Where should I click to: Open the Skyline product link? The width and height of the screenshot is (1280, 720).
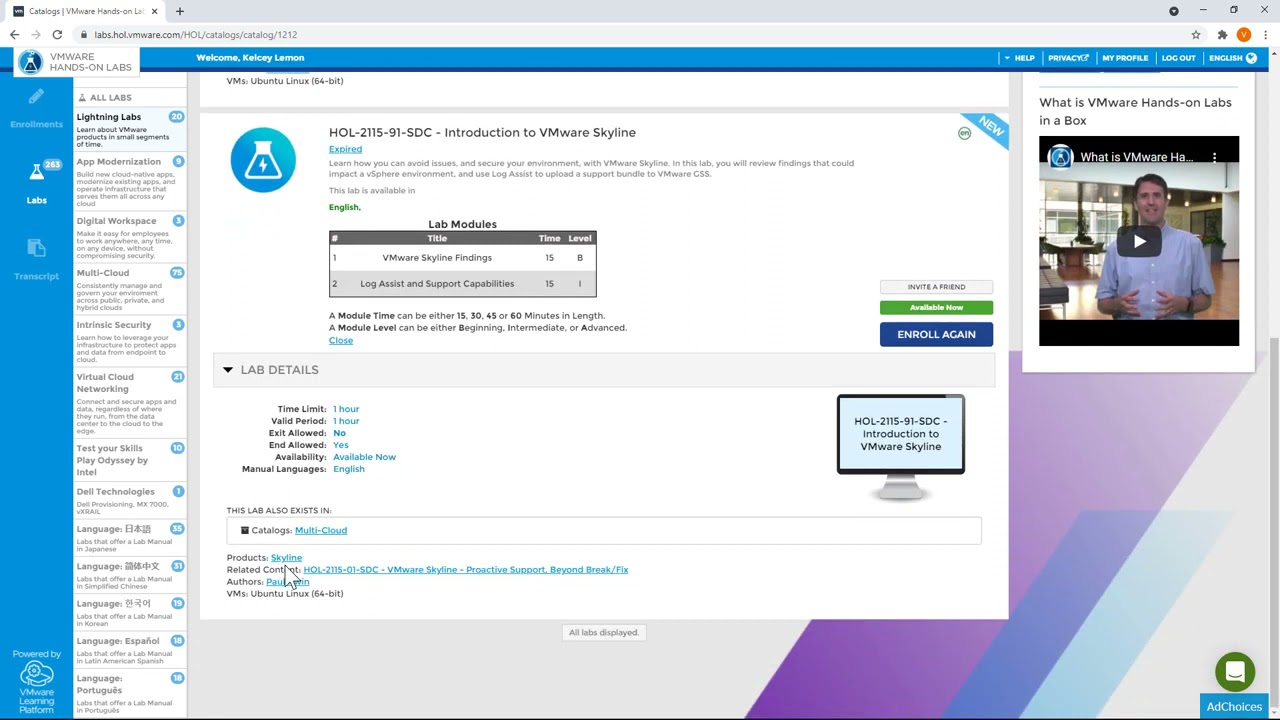(286, 558)
